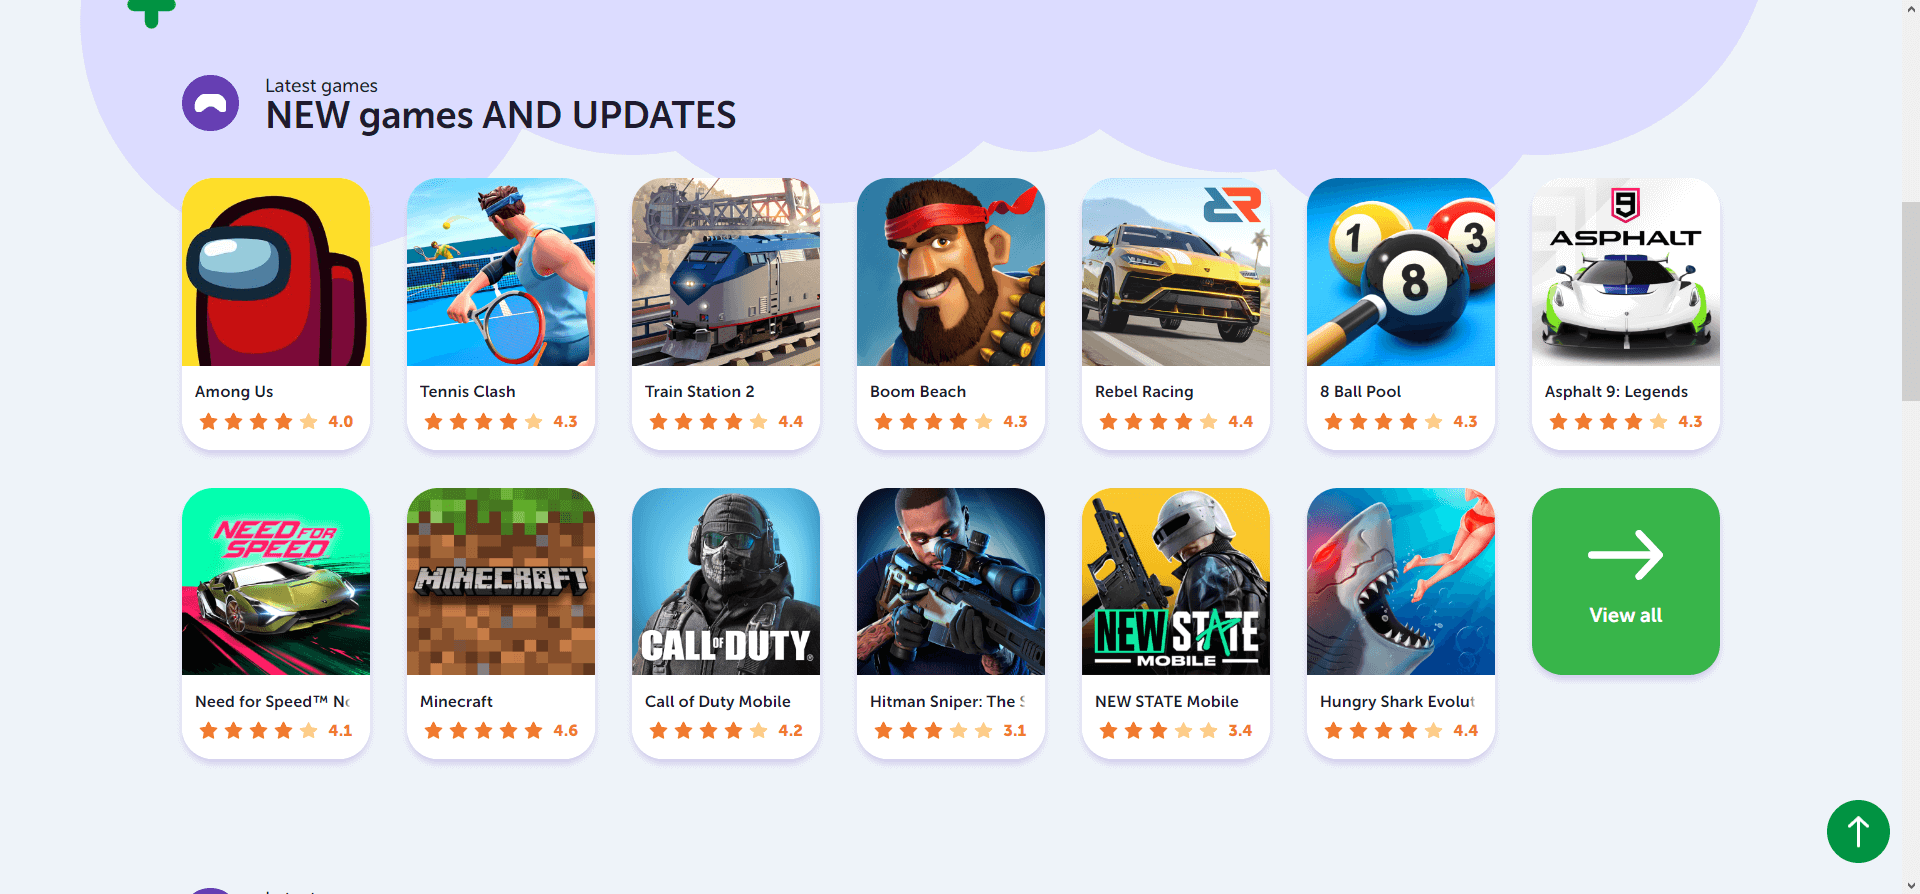Open the Hungry Shark Evolution thumbnail
This screenshot has height=894, width=1920.
1401,581
